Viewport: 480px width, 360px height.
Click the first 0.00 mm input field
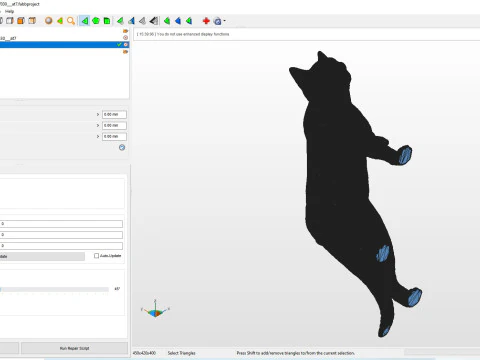114,115
